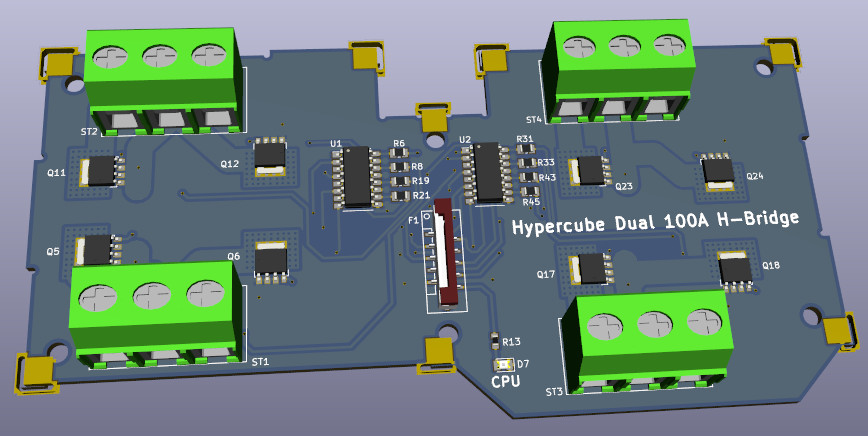Pick the R6 resistor body
Image resolution: width=868 pixels, height=436 pixels.
click(398, 153)
